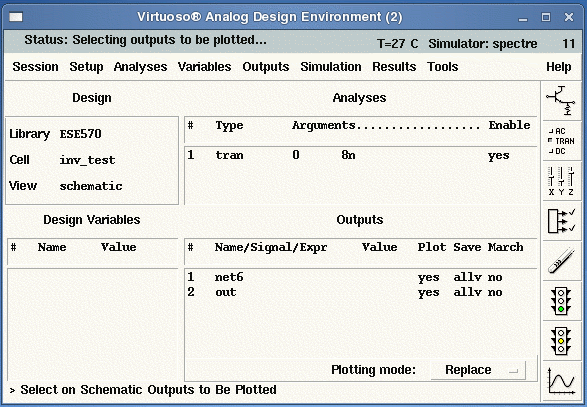Open Choose Analyses AC TRAN DC icon
This screenshot has height=407, width=587.
[560, 141]
